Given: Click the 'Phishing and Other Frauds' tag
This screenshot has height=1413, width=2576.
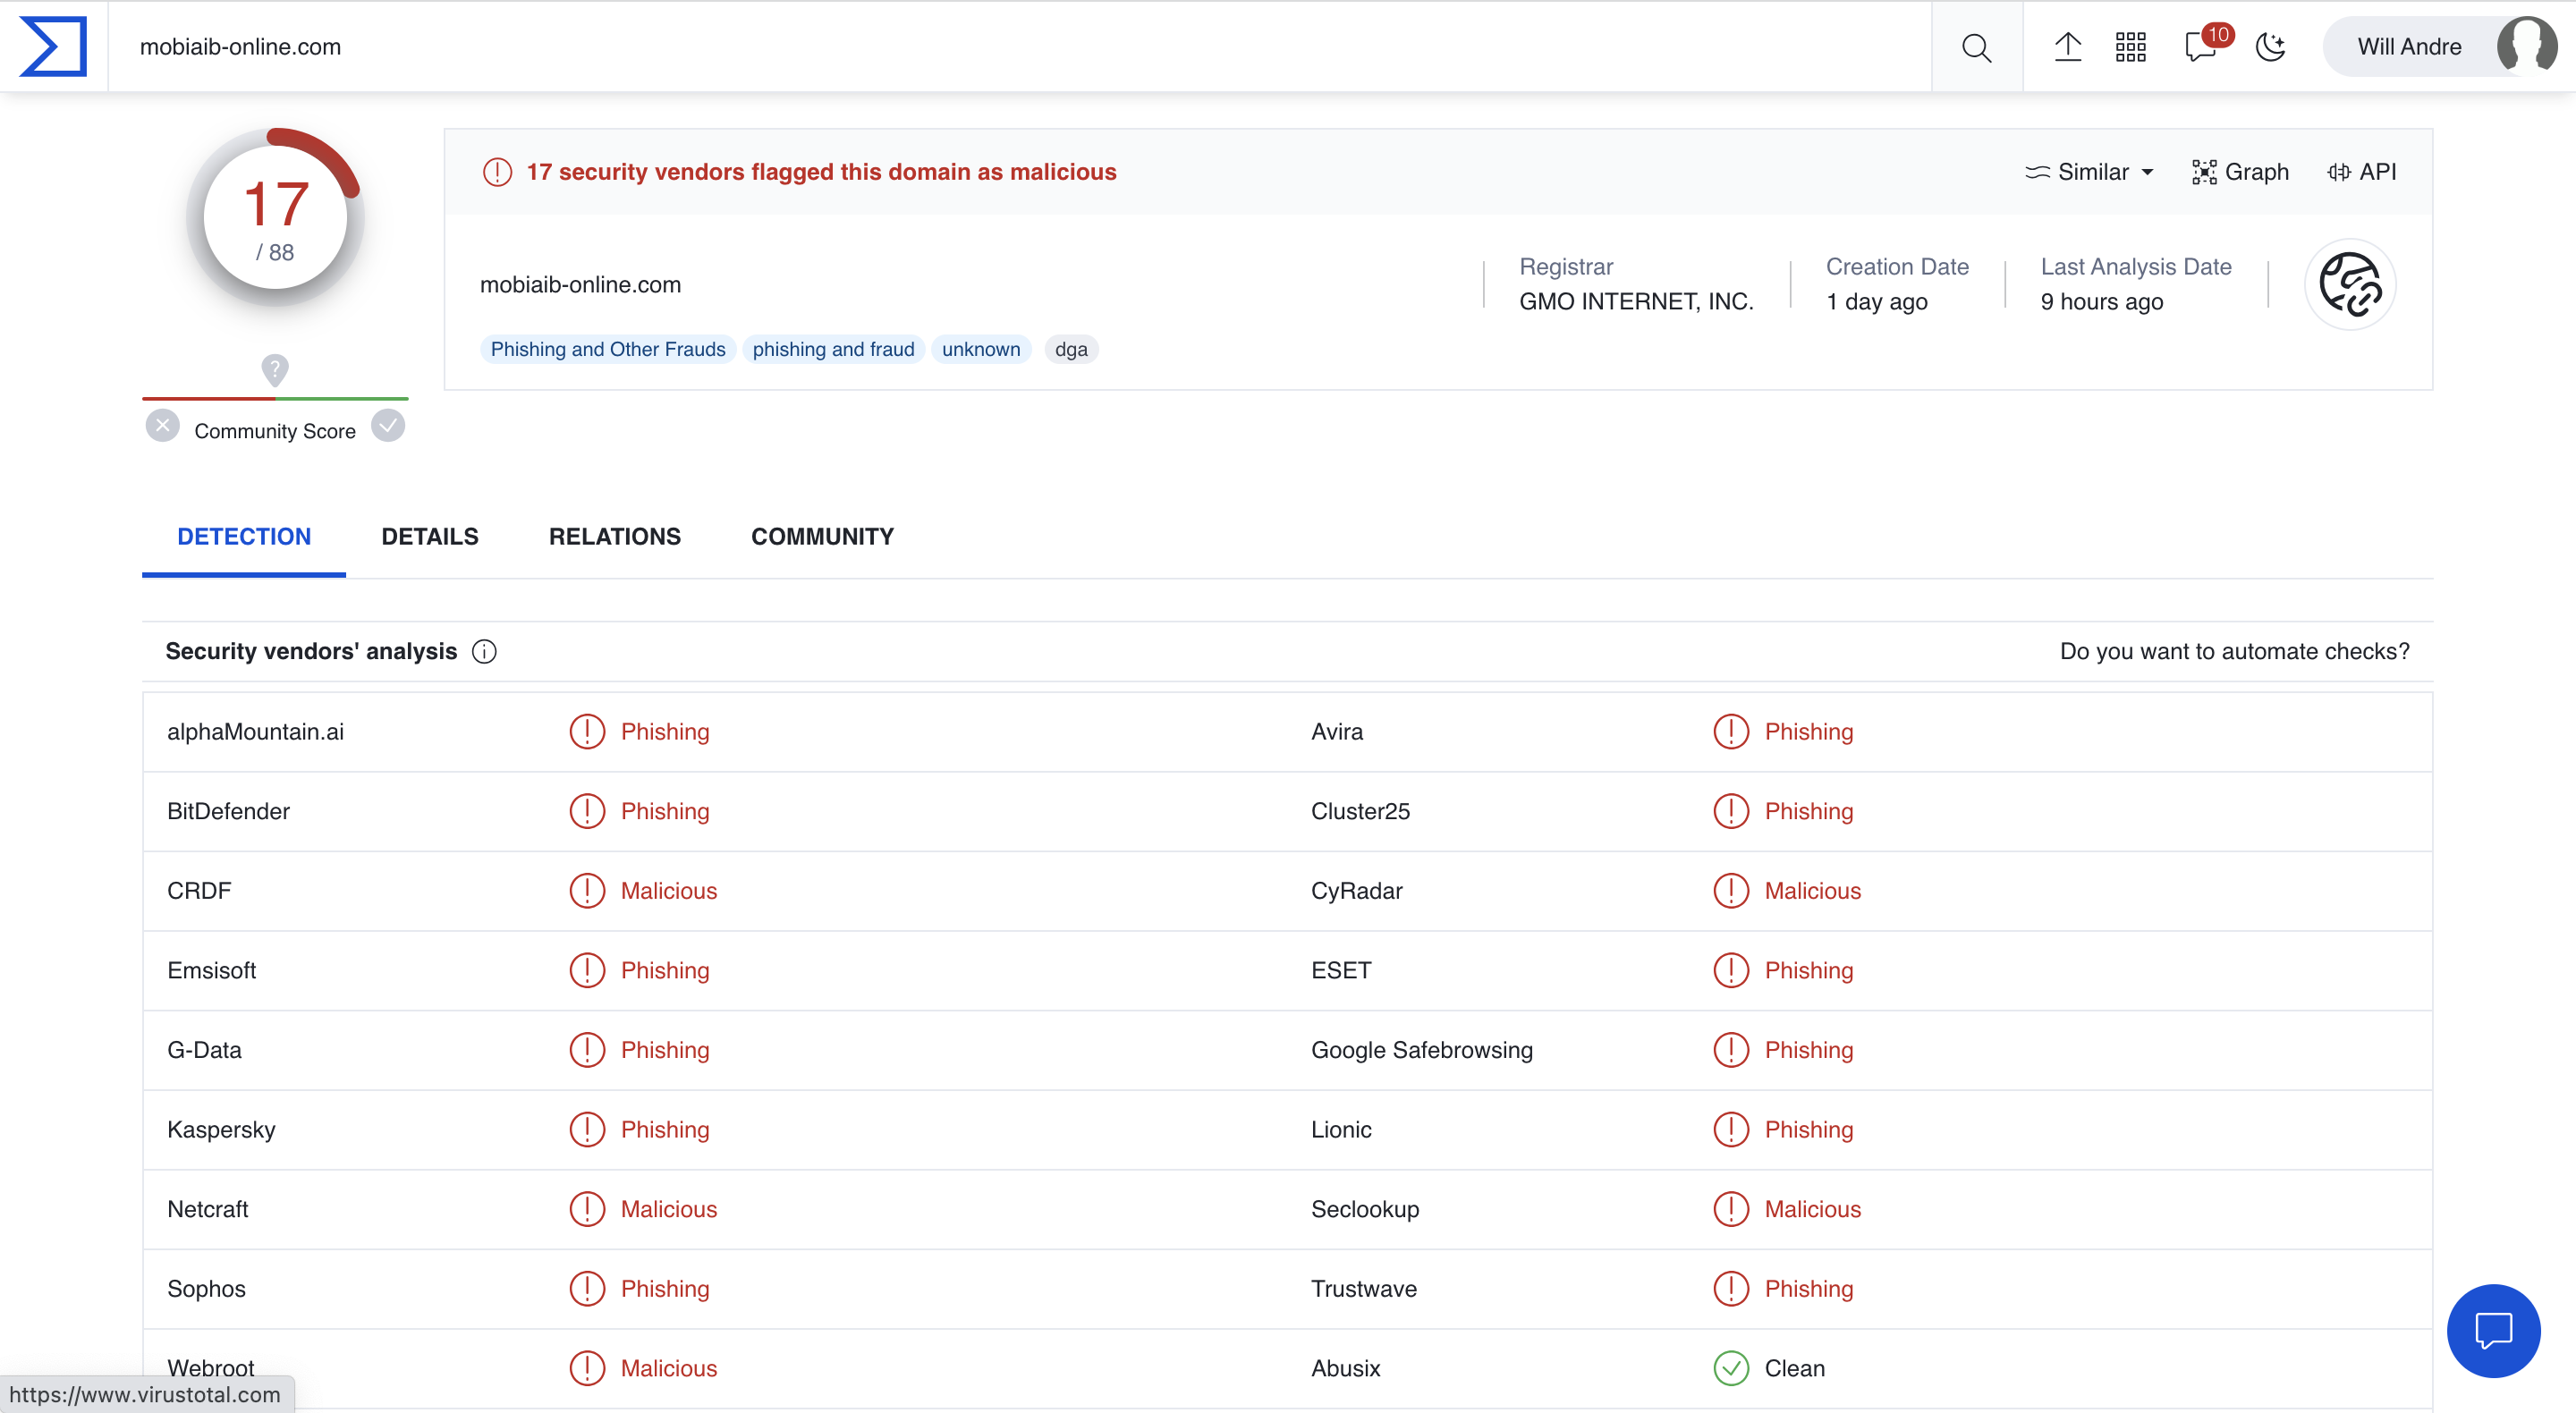Looking at the screenshot, I should [608, 349].
